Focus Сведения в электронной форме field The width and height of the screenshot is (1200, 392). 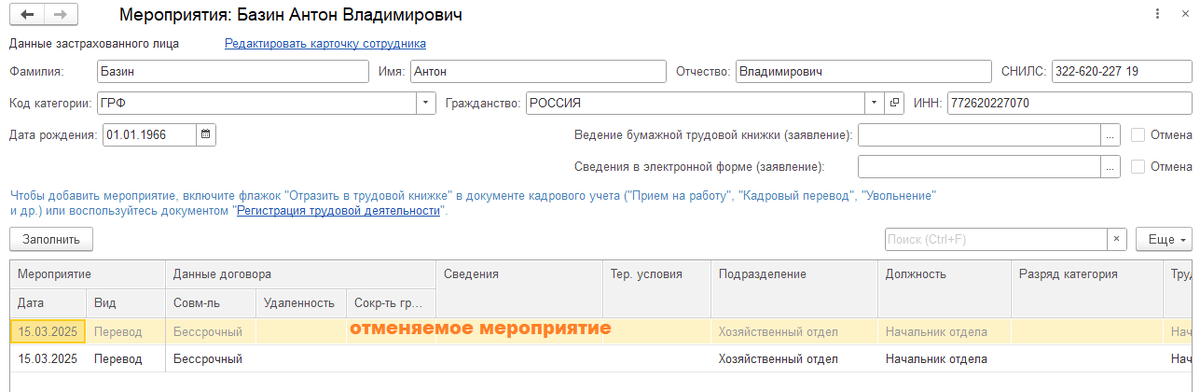979,166
